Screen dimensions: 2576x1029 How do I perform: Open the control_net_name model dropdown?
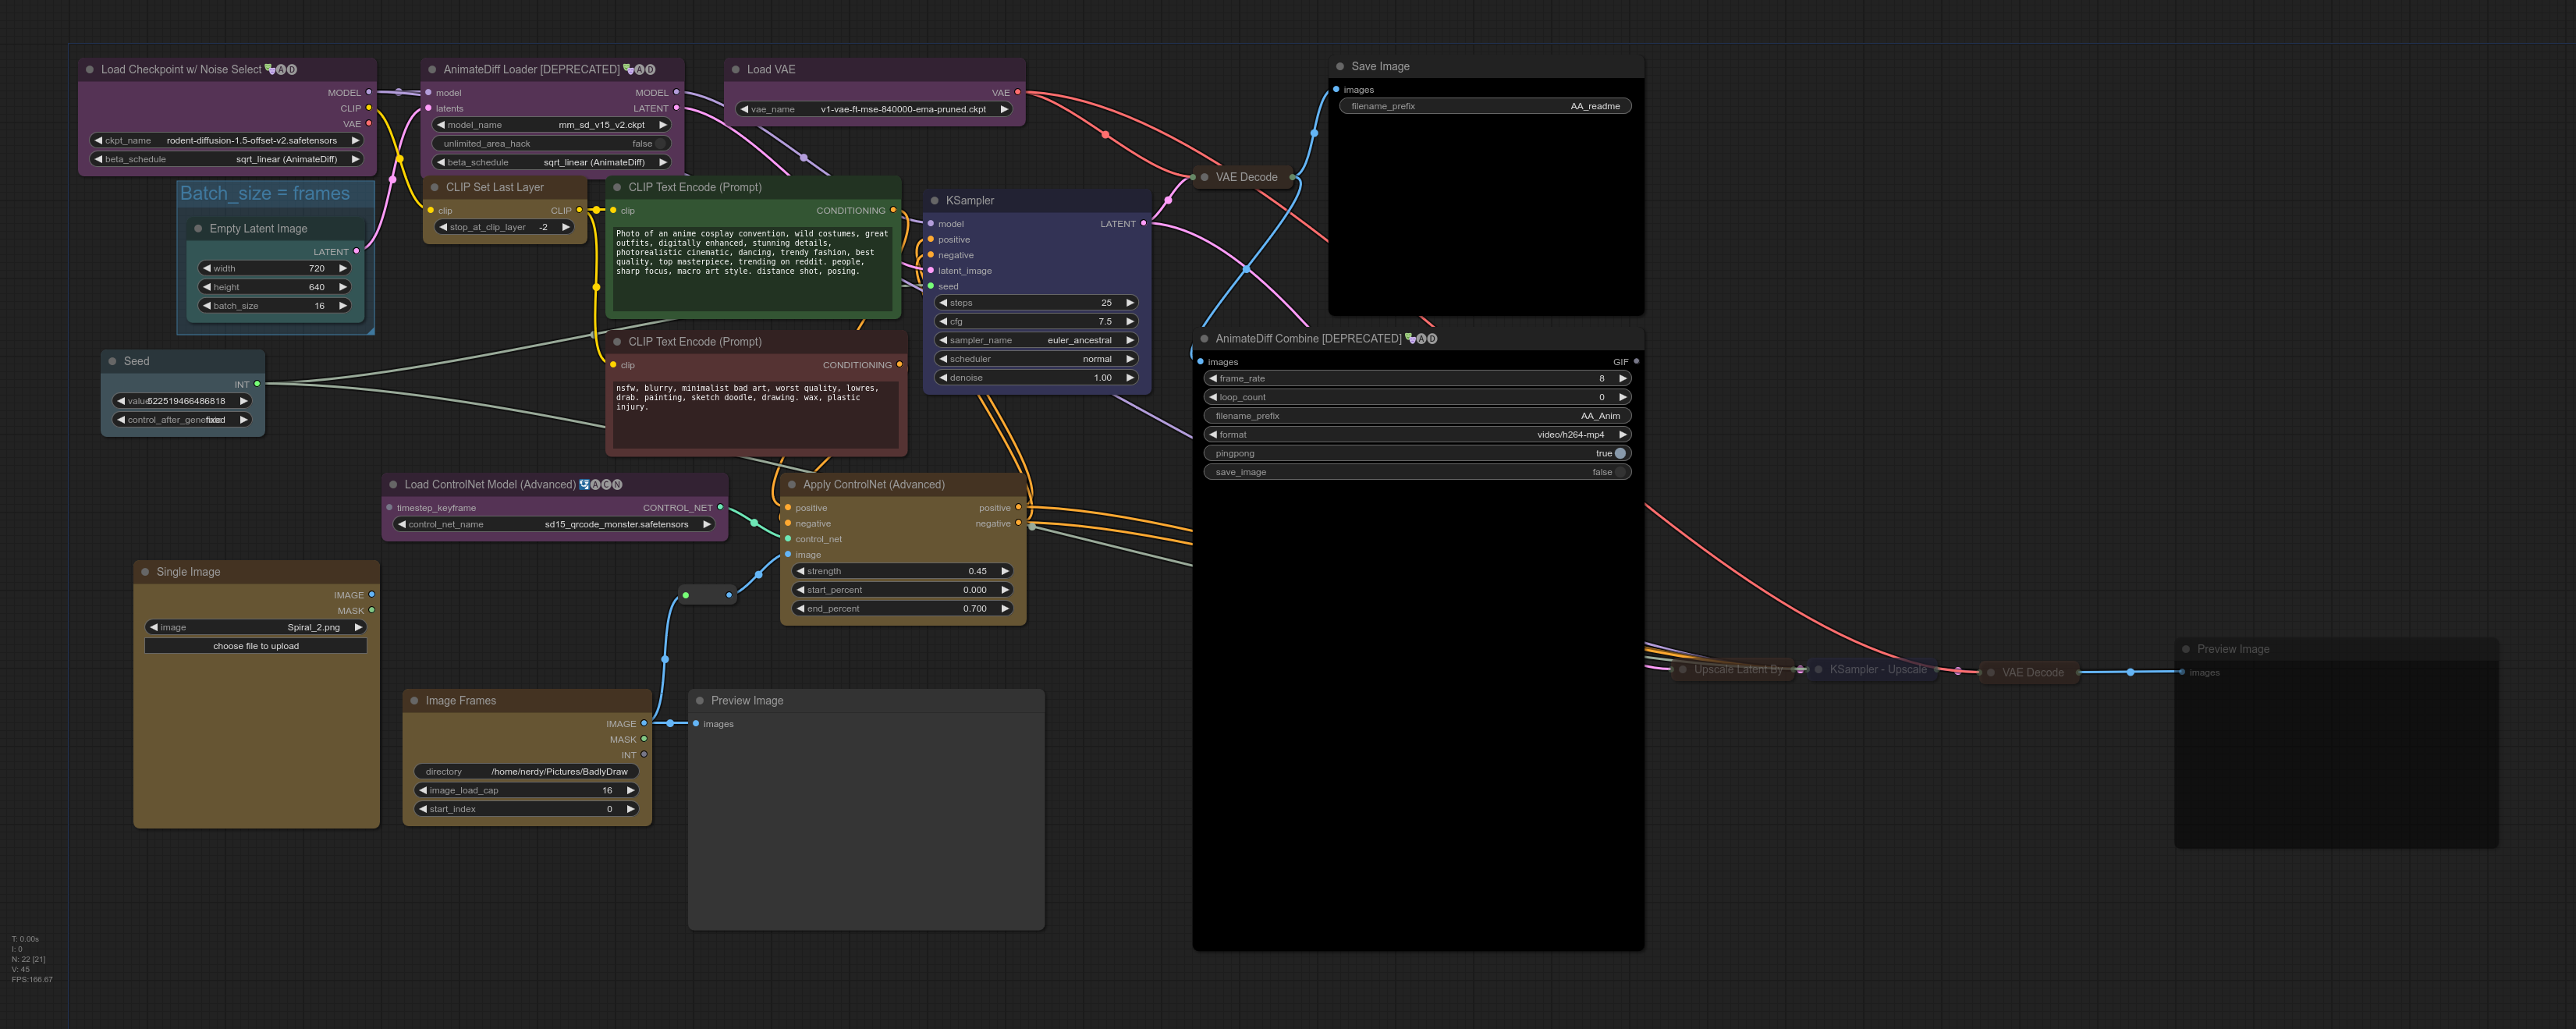[x=553, y=525]
